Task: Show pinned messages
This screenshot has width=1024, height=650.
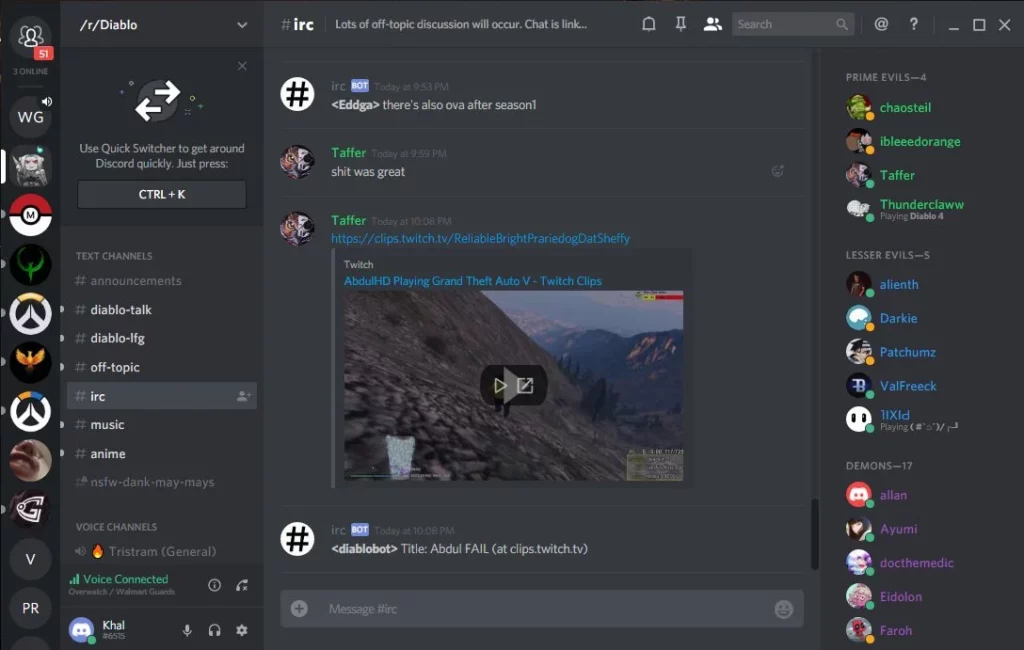Action: (x=680, y=24)
